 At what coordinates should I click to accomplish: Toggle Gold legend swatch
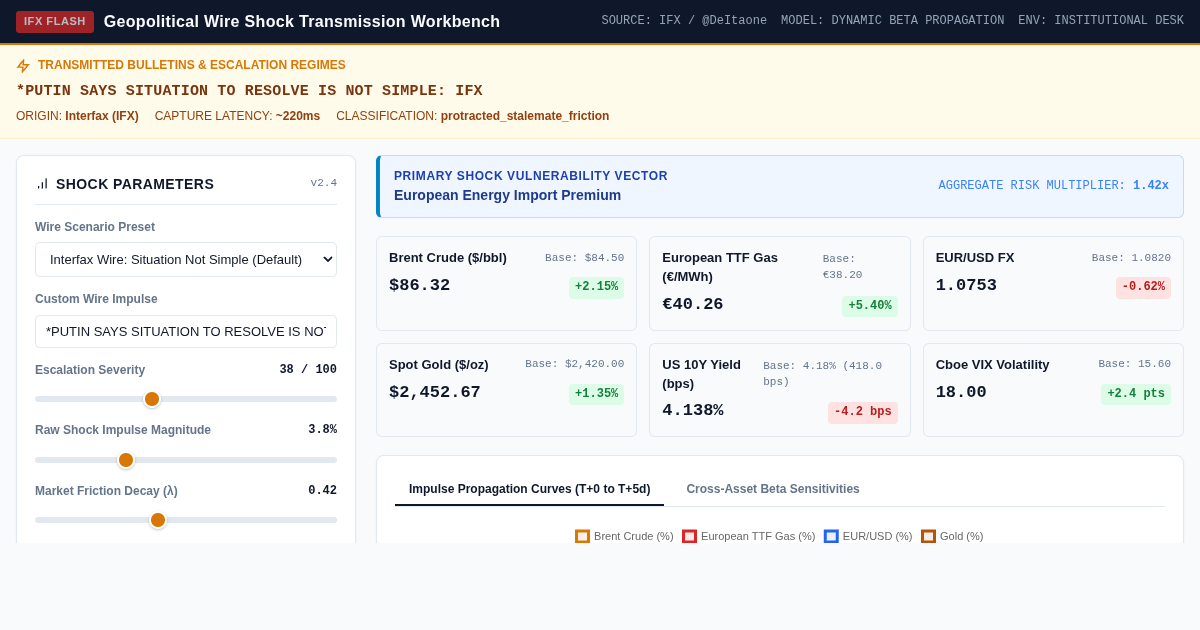tap(928, 536)
